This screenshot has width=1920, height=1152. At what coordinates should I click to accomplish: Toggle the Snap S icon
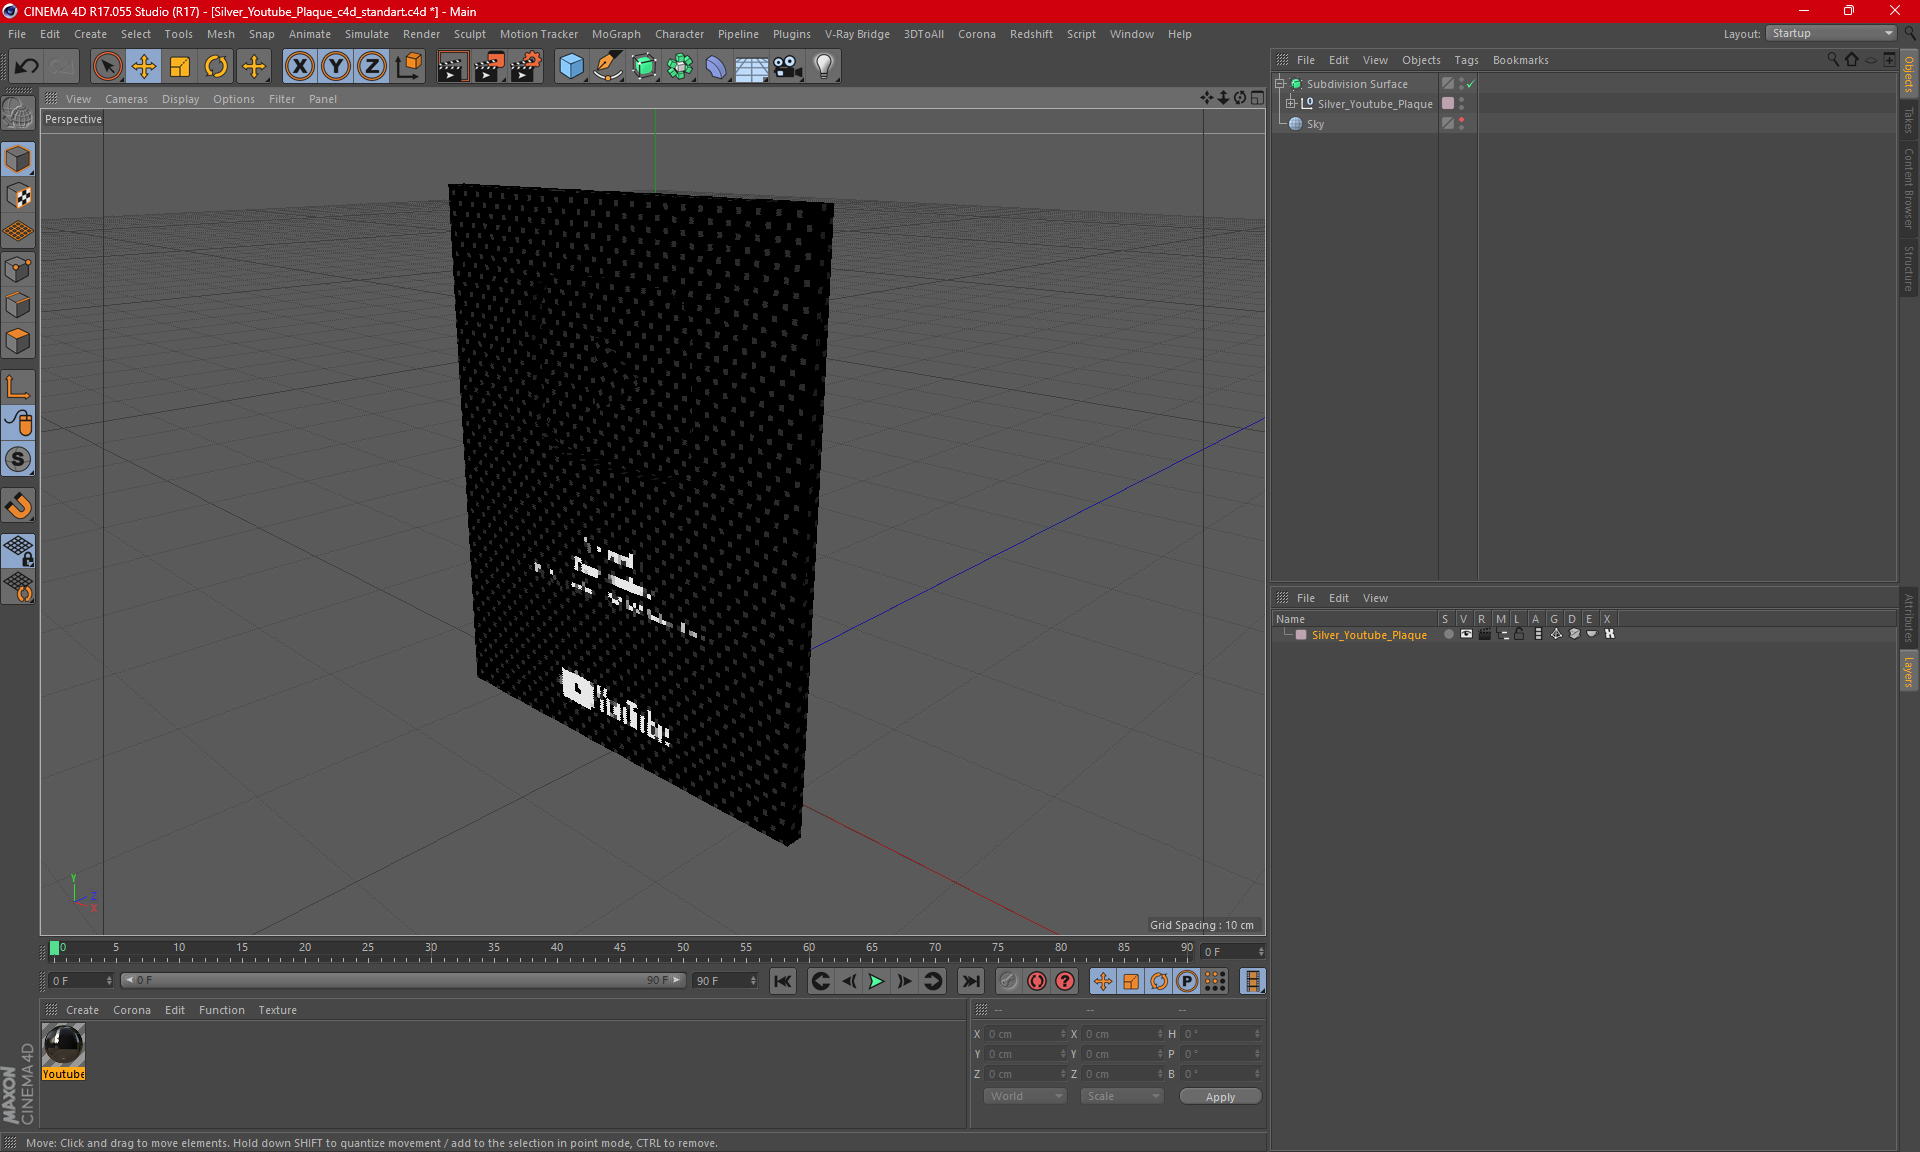[18, 459]
